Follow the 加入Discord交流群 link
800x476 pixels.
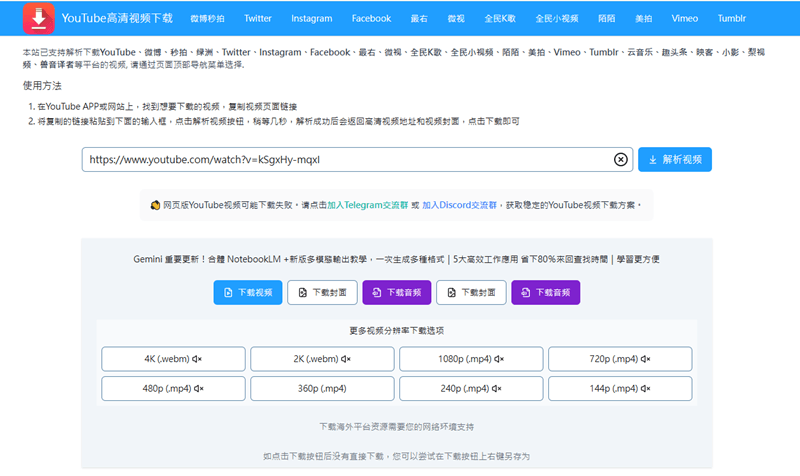(x=459, y=205)
